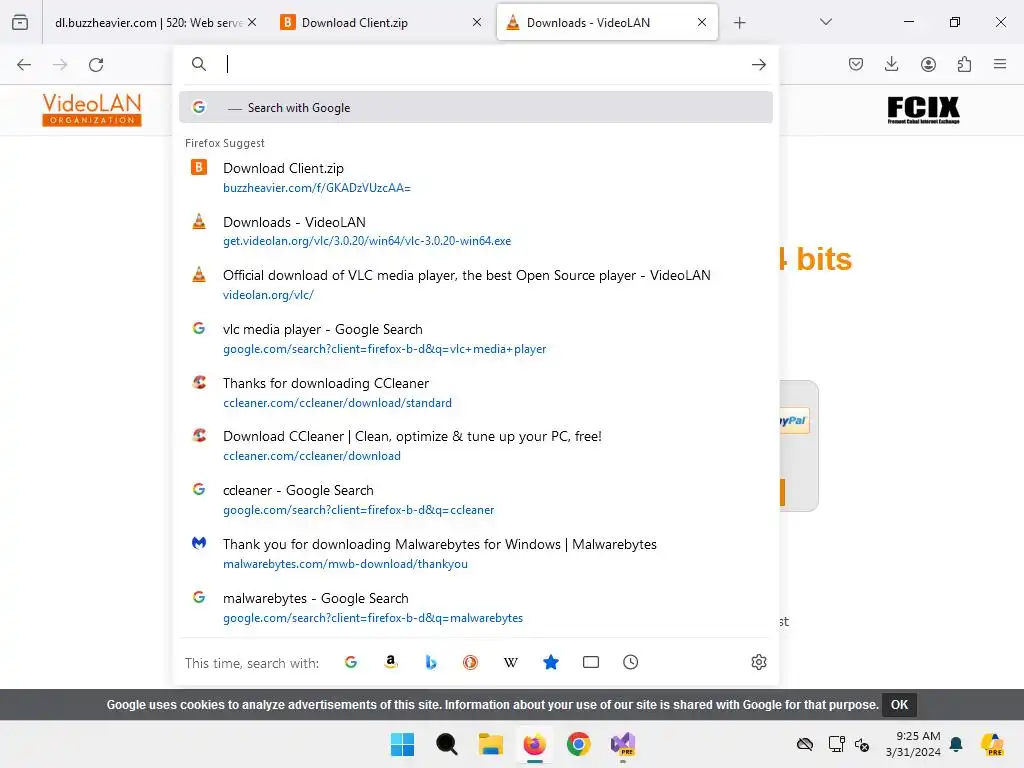The width and height of the screenshot is (1024, 768).
Task: Search this time with Bing icon
Action: (430, 662)
